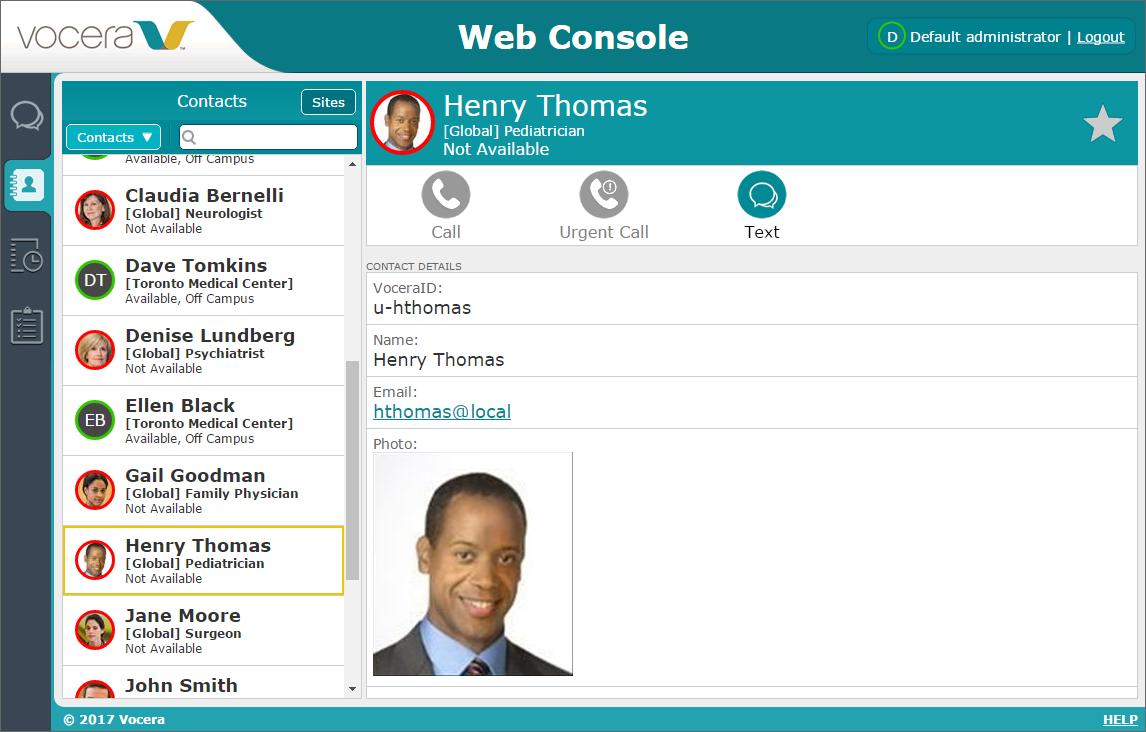
Task: Click the Text message icon
Action: click(x=762, y=195)
